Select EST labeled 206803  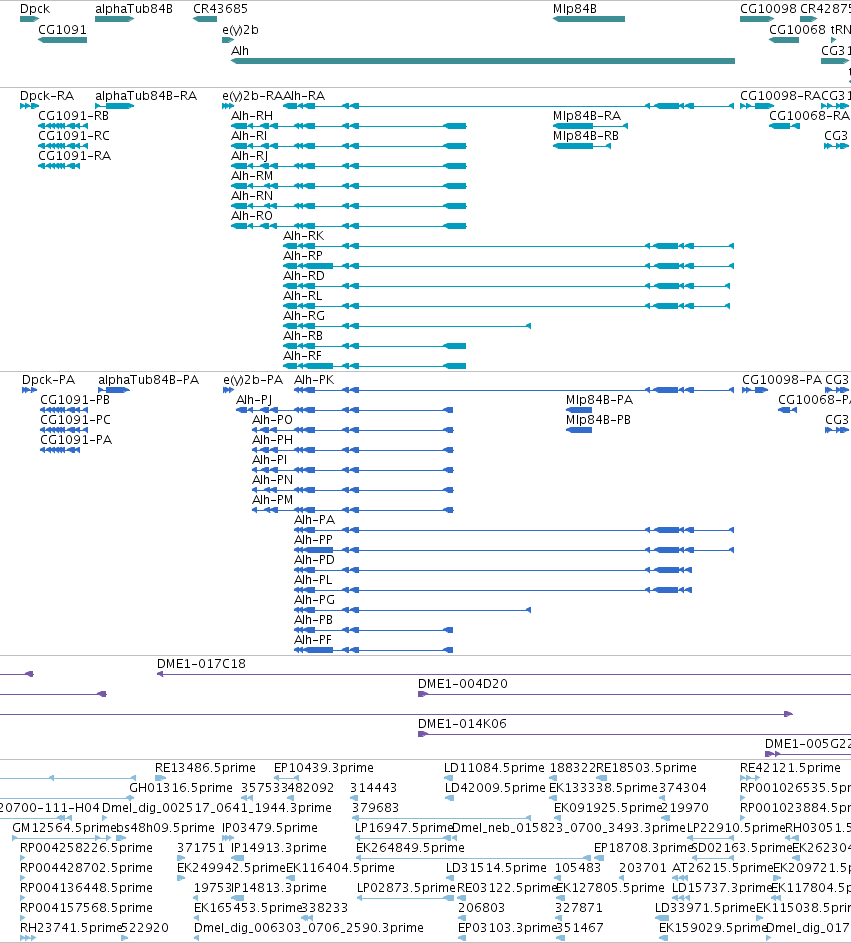click(x=462, y=918)
